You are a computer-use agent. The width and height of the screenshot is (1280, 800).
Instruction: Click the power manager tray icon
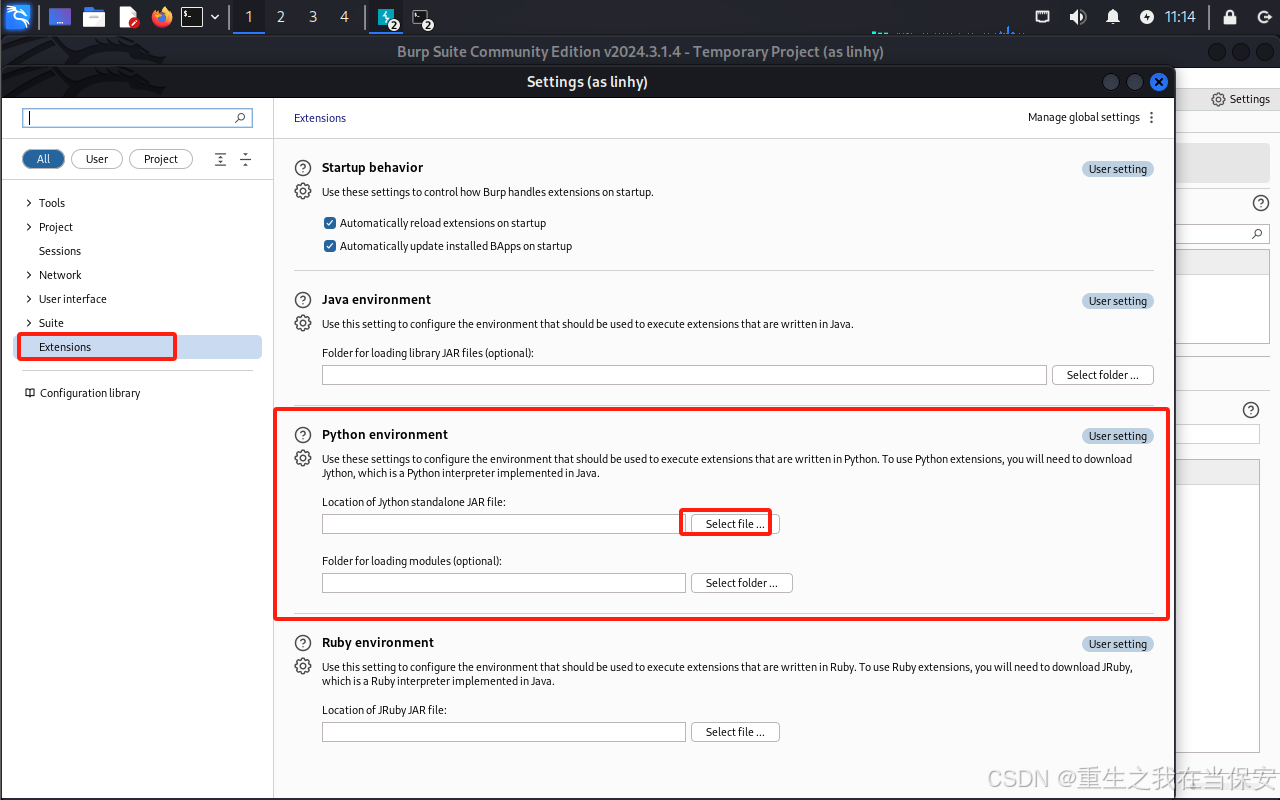[1147, 17]
